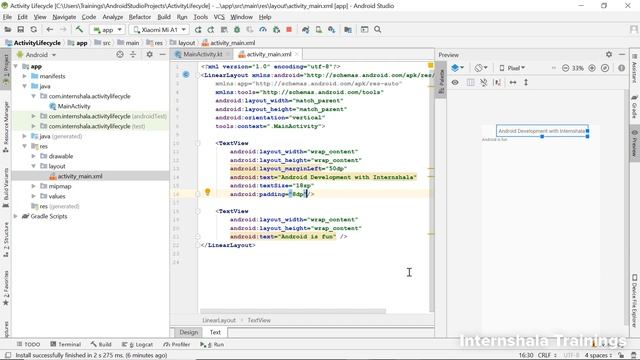Viewport: 640px width, 360px height.
Task: Open the Logcat tool window
Action: click(x=137, y=344)
